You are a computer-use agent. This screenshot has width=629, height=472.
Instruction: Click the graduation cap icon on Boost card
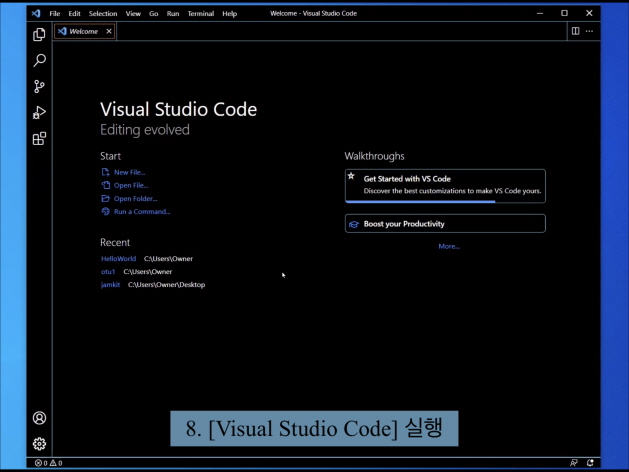click(x=353, y=224)
